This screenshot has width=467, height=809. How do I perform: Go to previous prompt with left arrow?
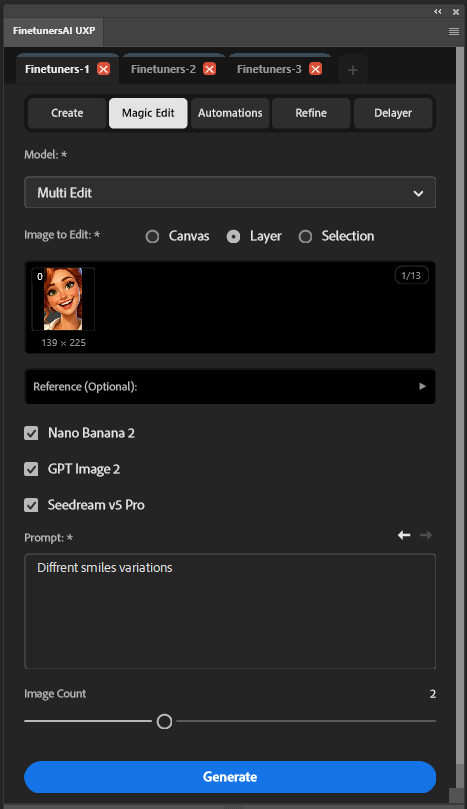click(x=404, y=535)
